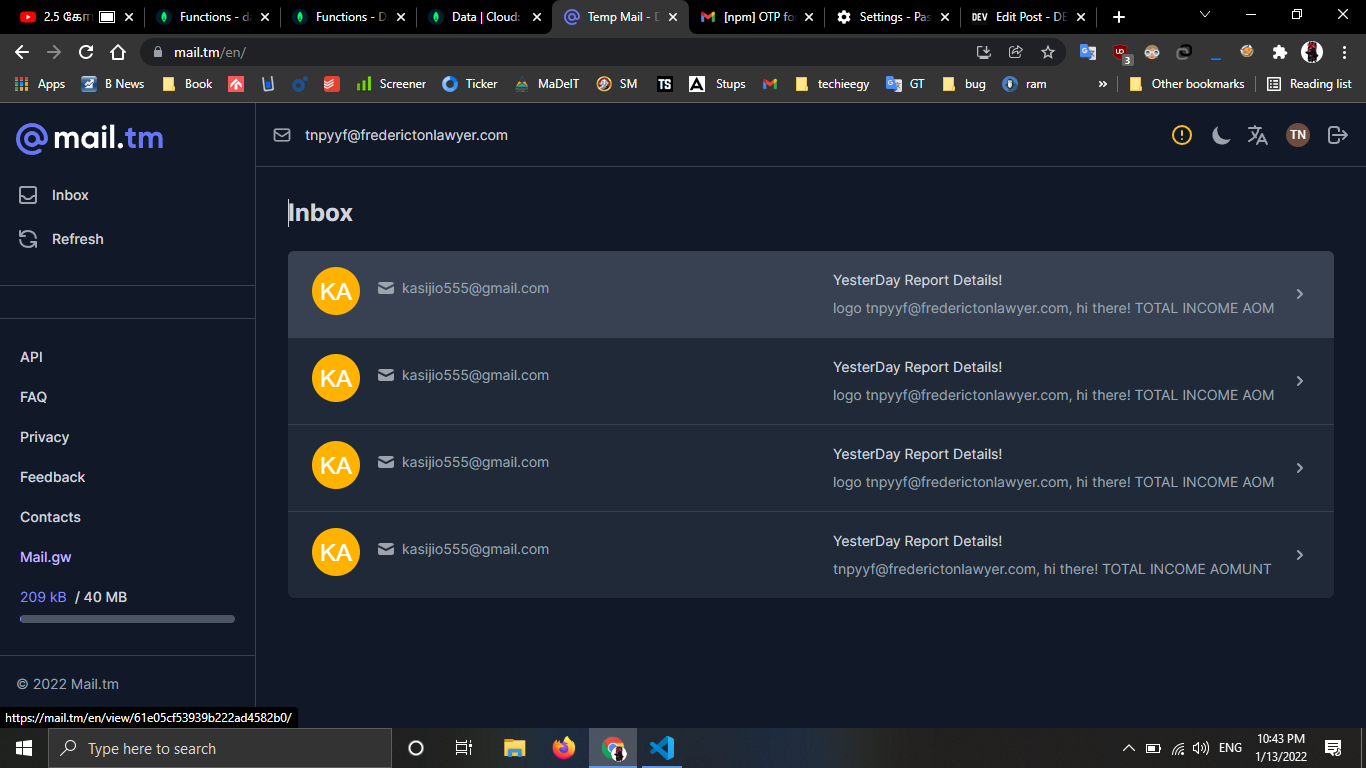Click the KA avatar on the second email
This screenshot has height=768, width=1366.
(x=336, y=379)
